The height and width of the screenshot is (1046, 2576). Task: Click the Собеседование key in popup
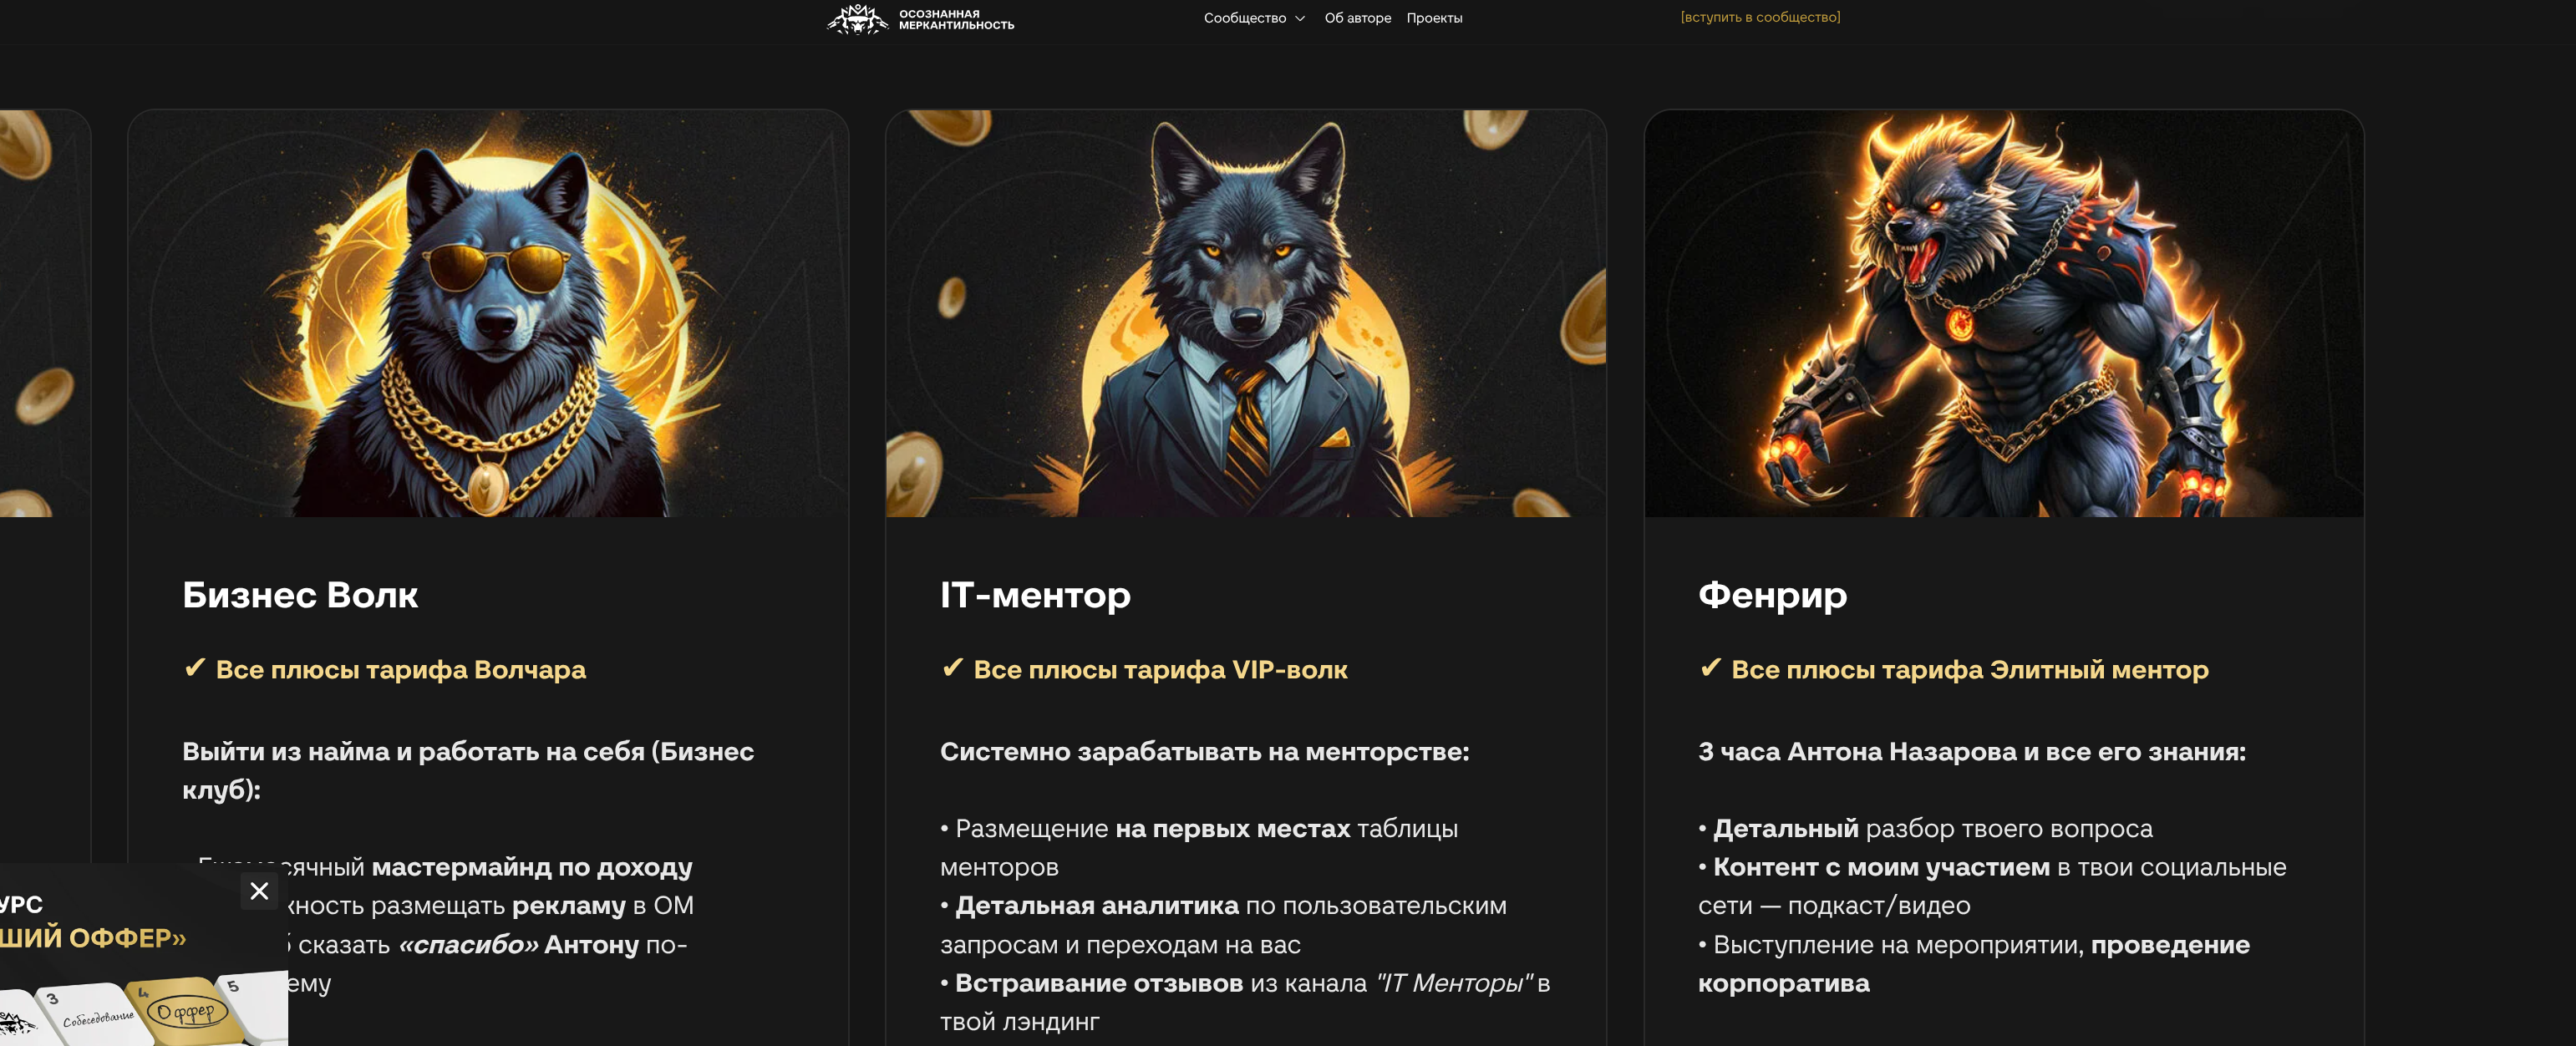pos(98,1018)
